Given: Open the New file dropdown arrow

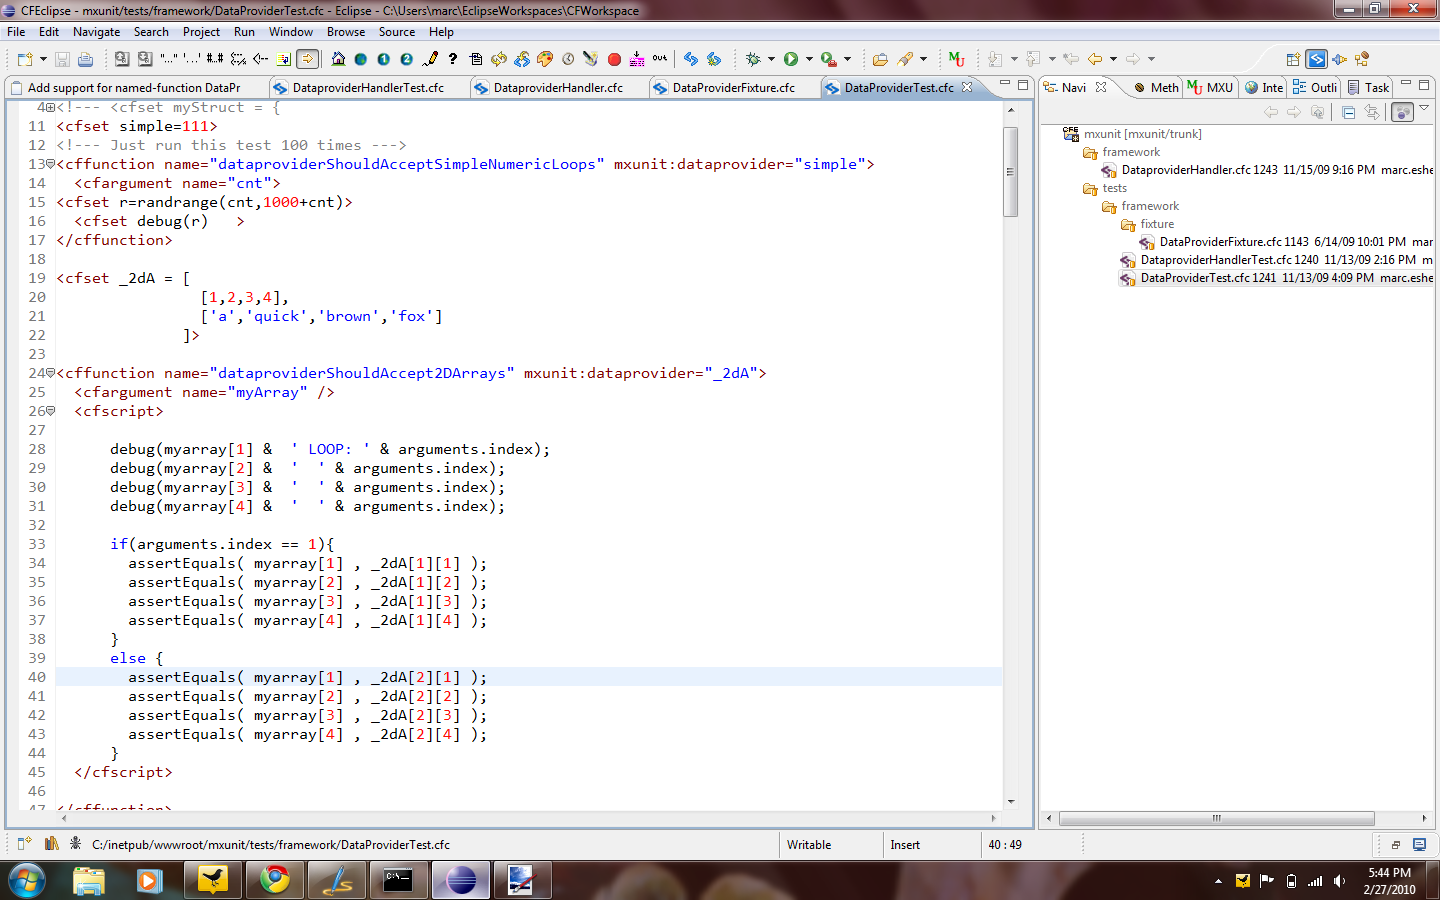Looking at the screenshot, I should (x=43, y=59).
